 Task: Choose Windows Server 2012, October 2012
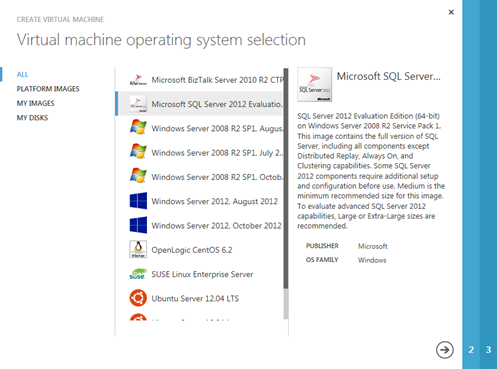(x=200, y=226)
